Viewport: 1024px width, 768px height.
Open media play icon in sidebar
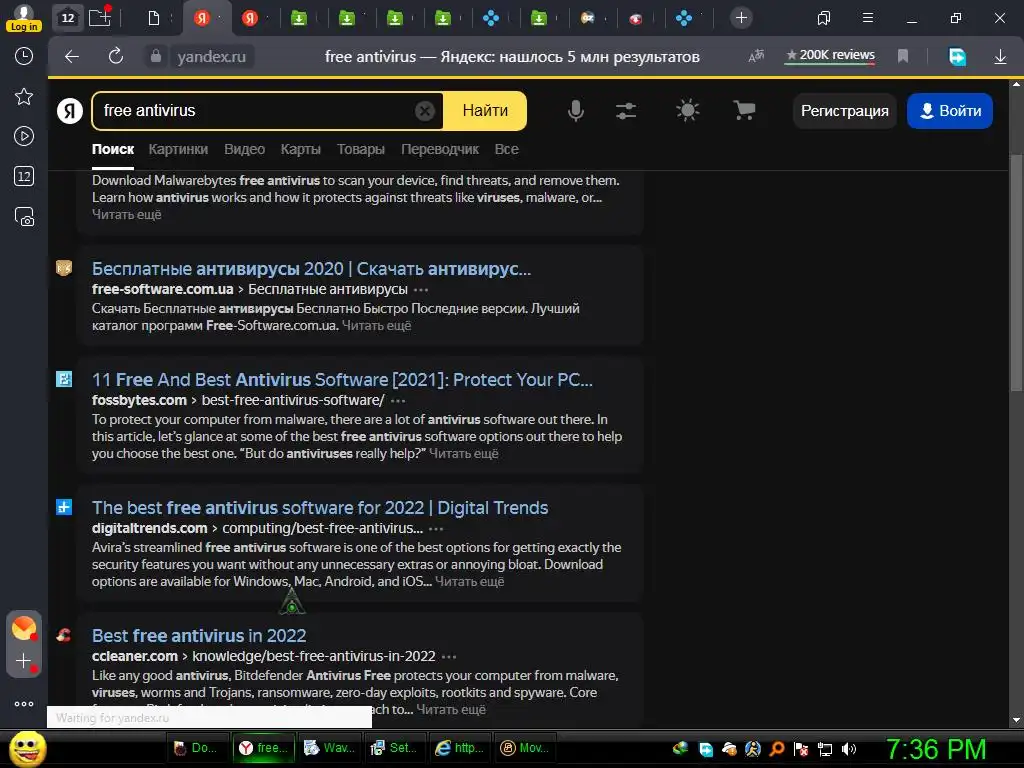[x=24, y=136]
